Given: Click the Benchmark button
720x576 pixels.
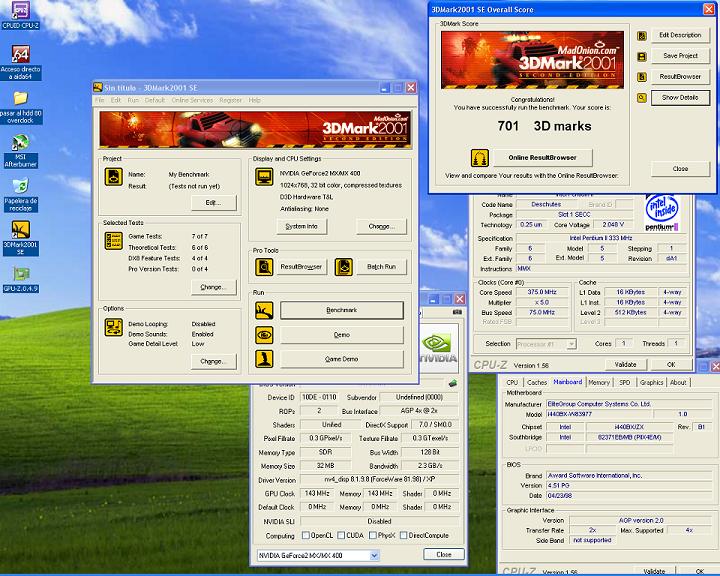Looking at the screenshot, I should coord(342,310).
